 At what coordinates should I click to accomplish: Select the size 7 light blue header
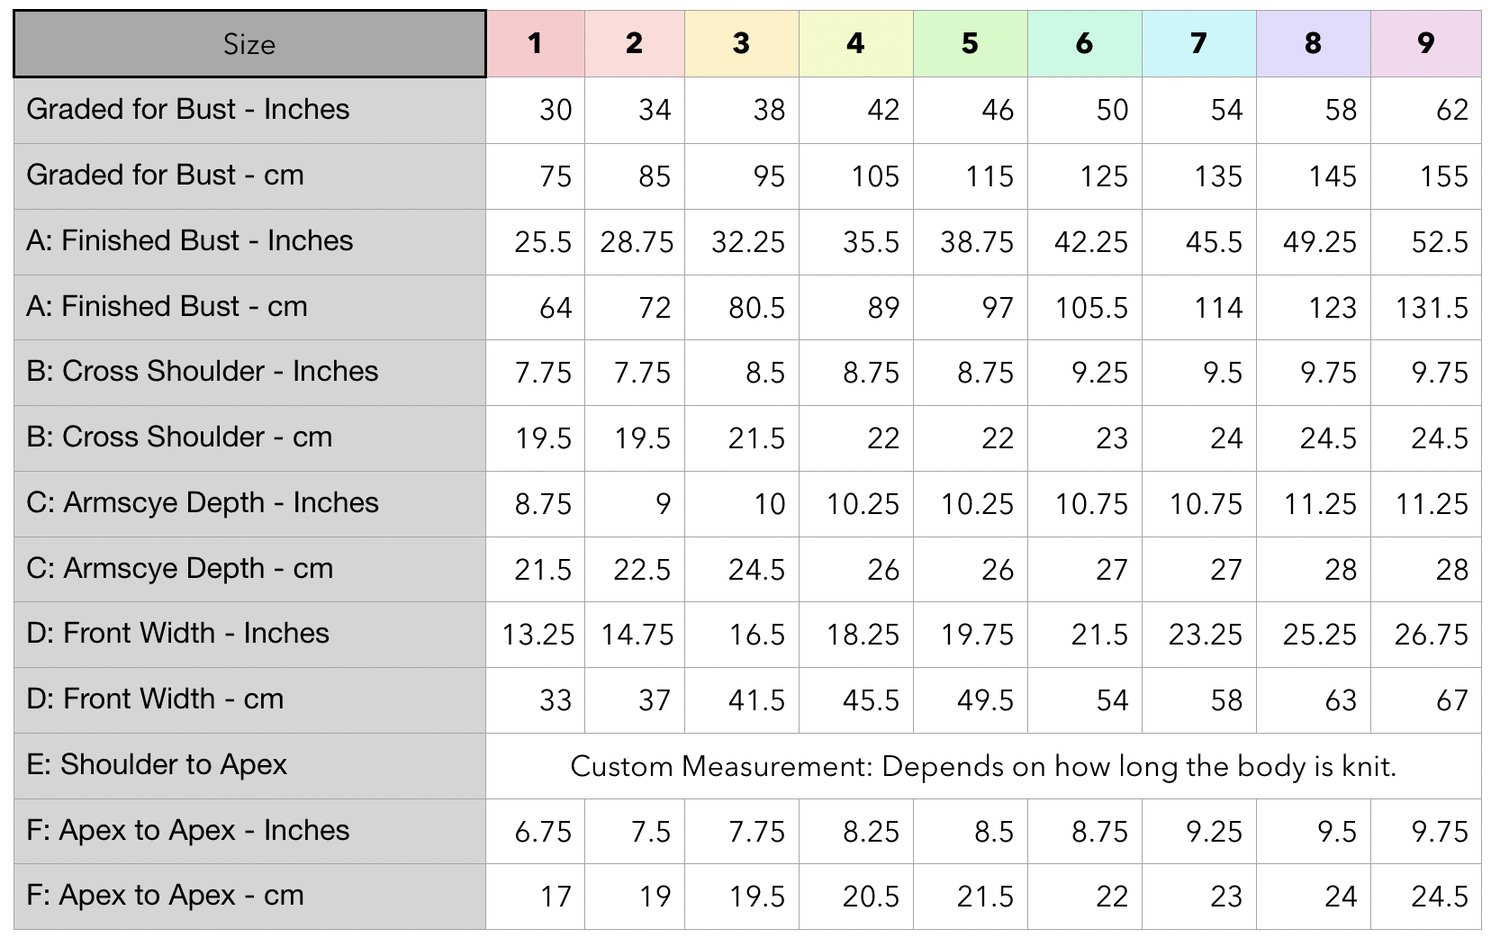coord(1199,44)
